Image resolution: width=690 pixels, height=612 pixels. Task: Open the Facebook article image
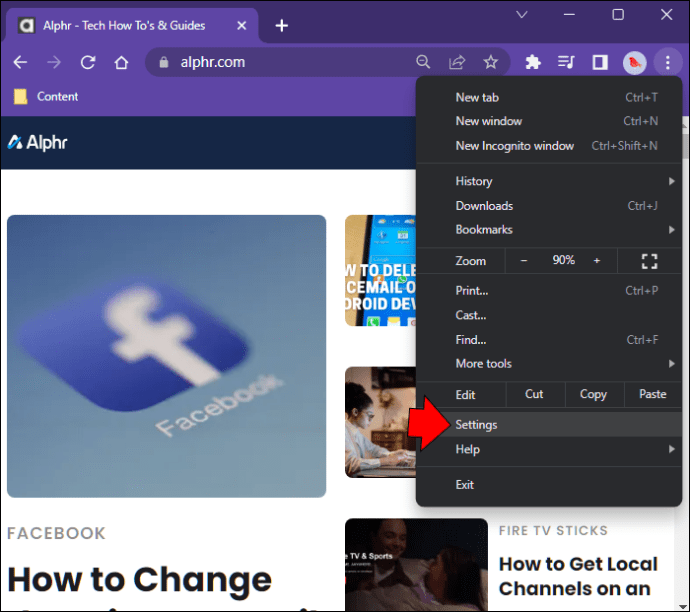166,356
